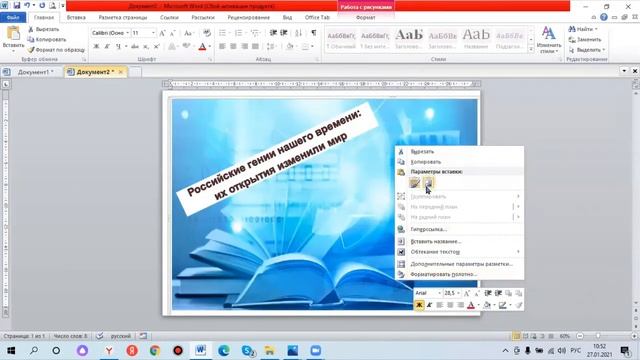The image size is (640, 360).
Task: Clear formatting with the ribbon eraser icon
Action: click(207, 33)
